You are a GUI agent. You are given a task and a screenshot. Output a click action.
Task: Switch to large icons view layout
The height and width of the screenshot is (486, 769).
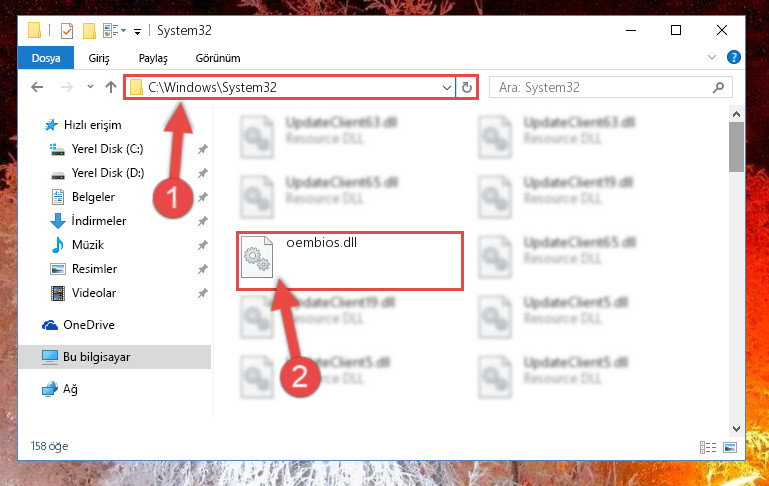click(x=730, y=447)
